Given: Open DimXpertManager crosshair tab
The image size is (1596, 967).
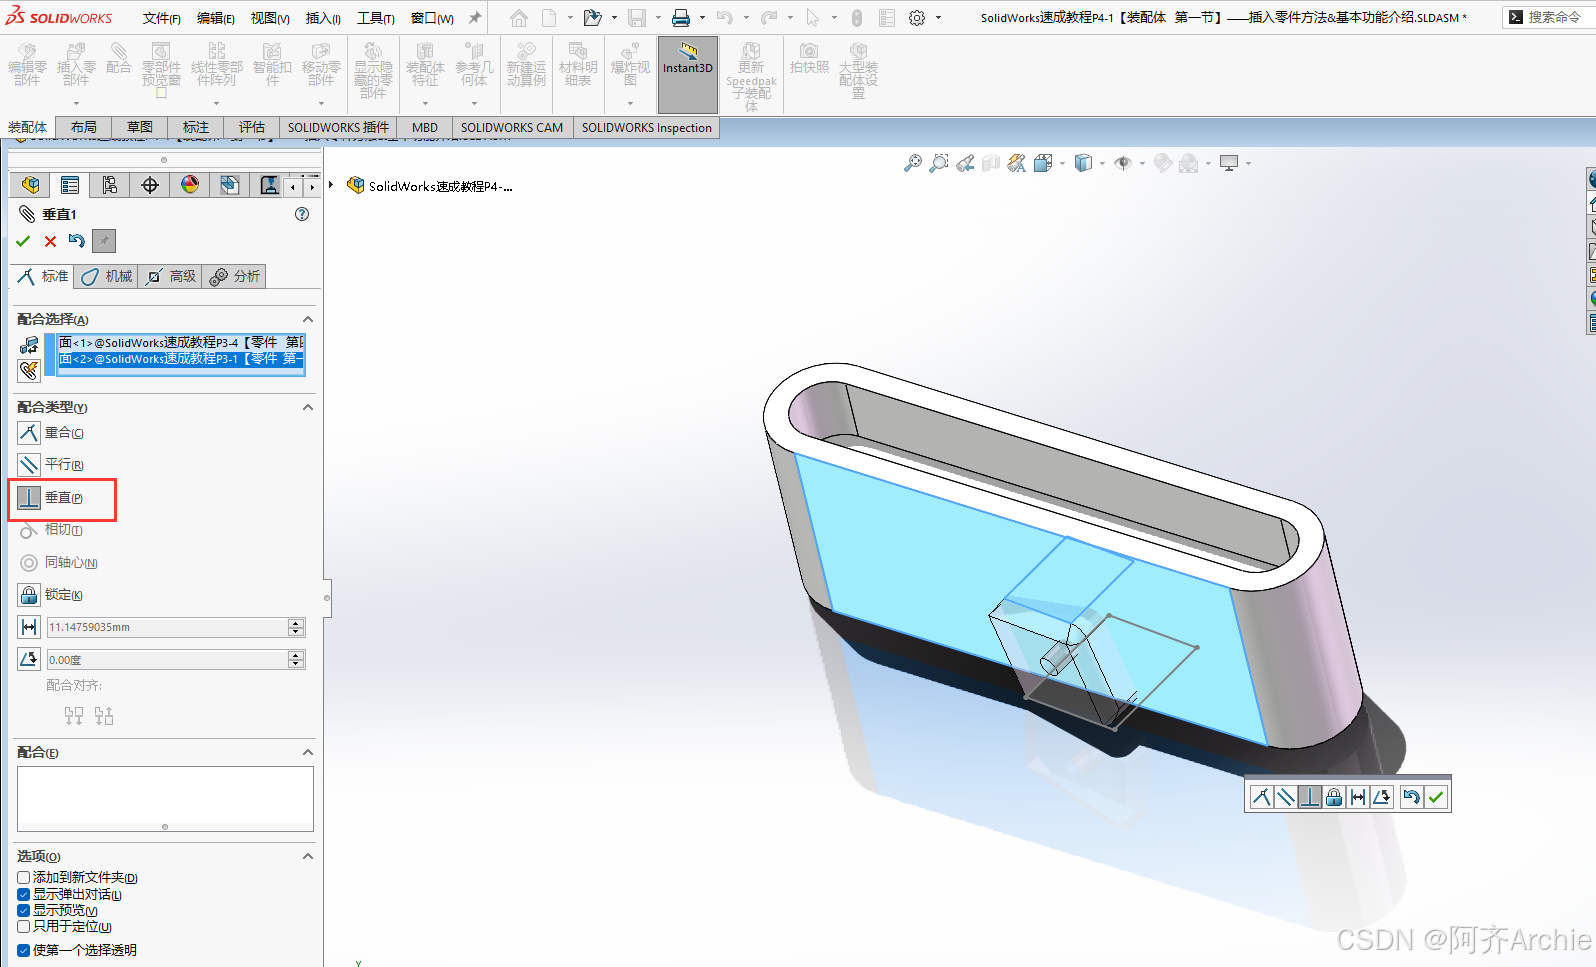Looking at the screenshot, I should 150,185.
